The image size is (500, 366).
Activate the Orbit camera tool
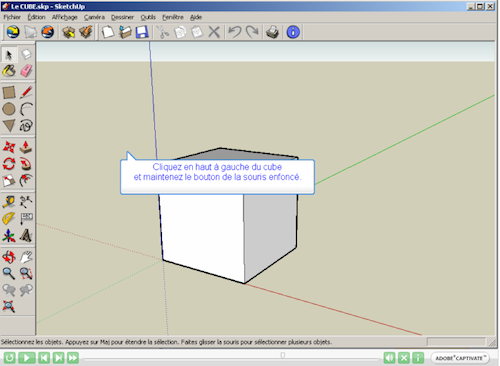(x=9, y=257)
